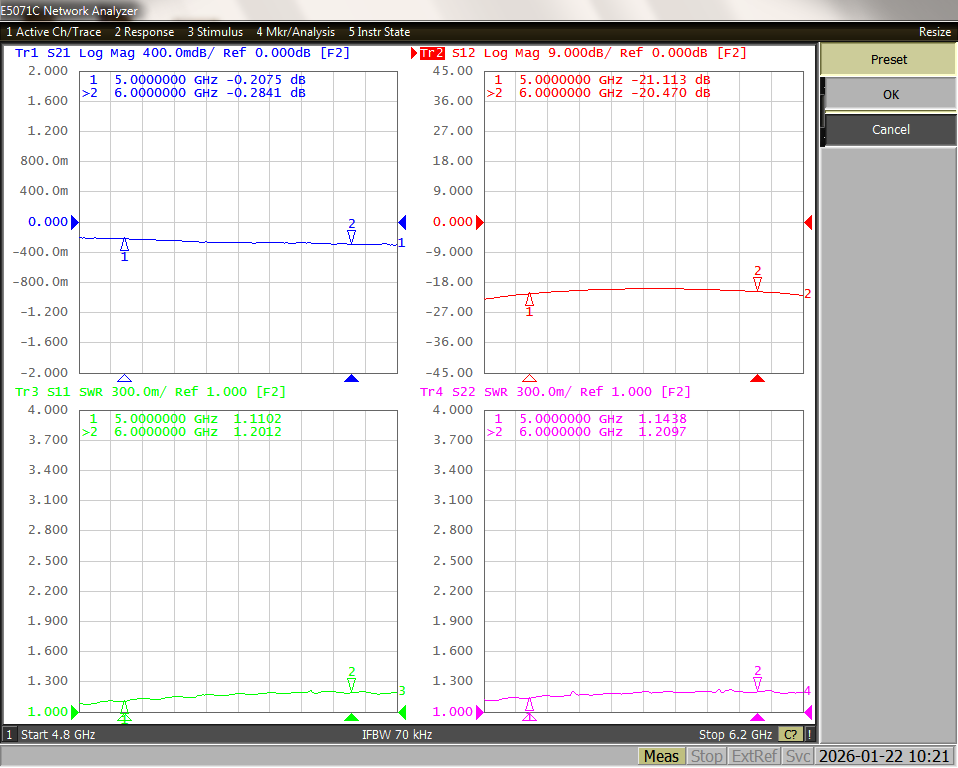Click the Stop 6.2 GHz value
The width and height of the screenshot is (958, 768).
pos(736,734)
